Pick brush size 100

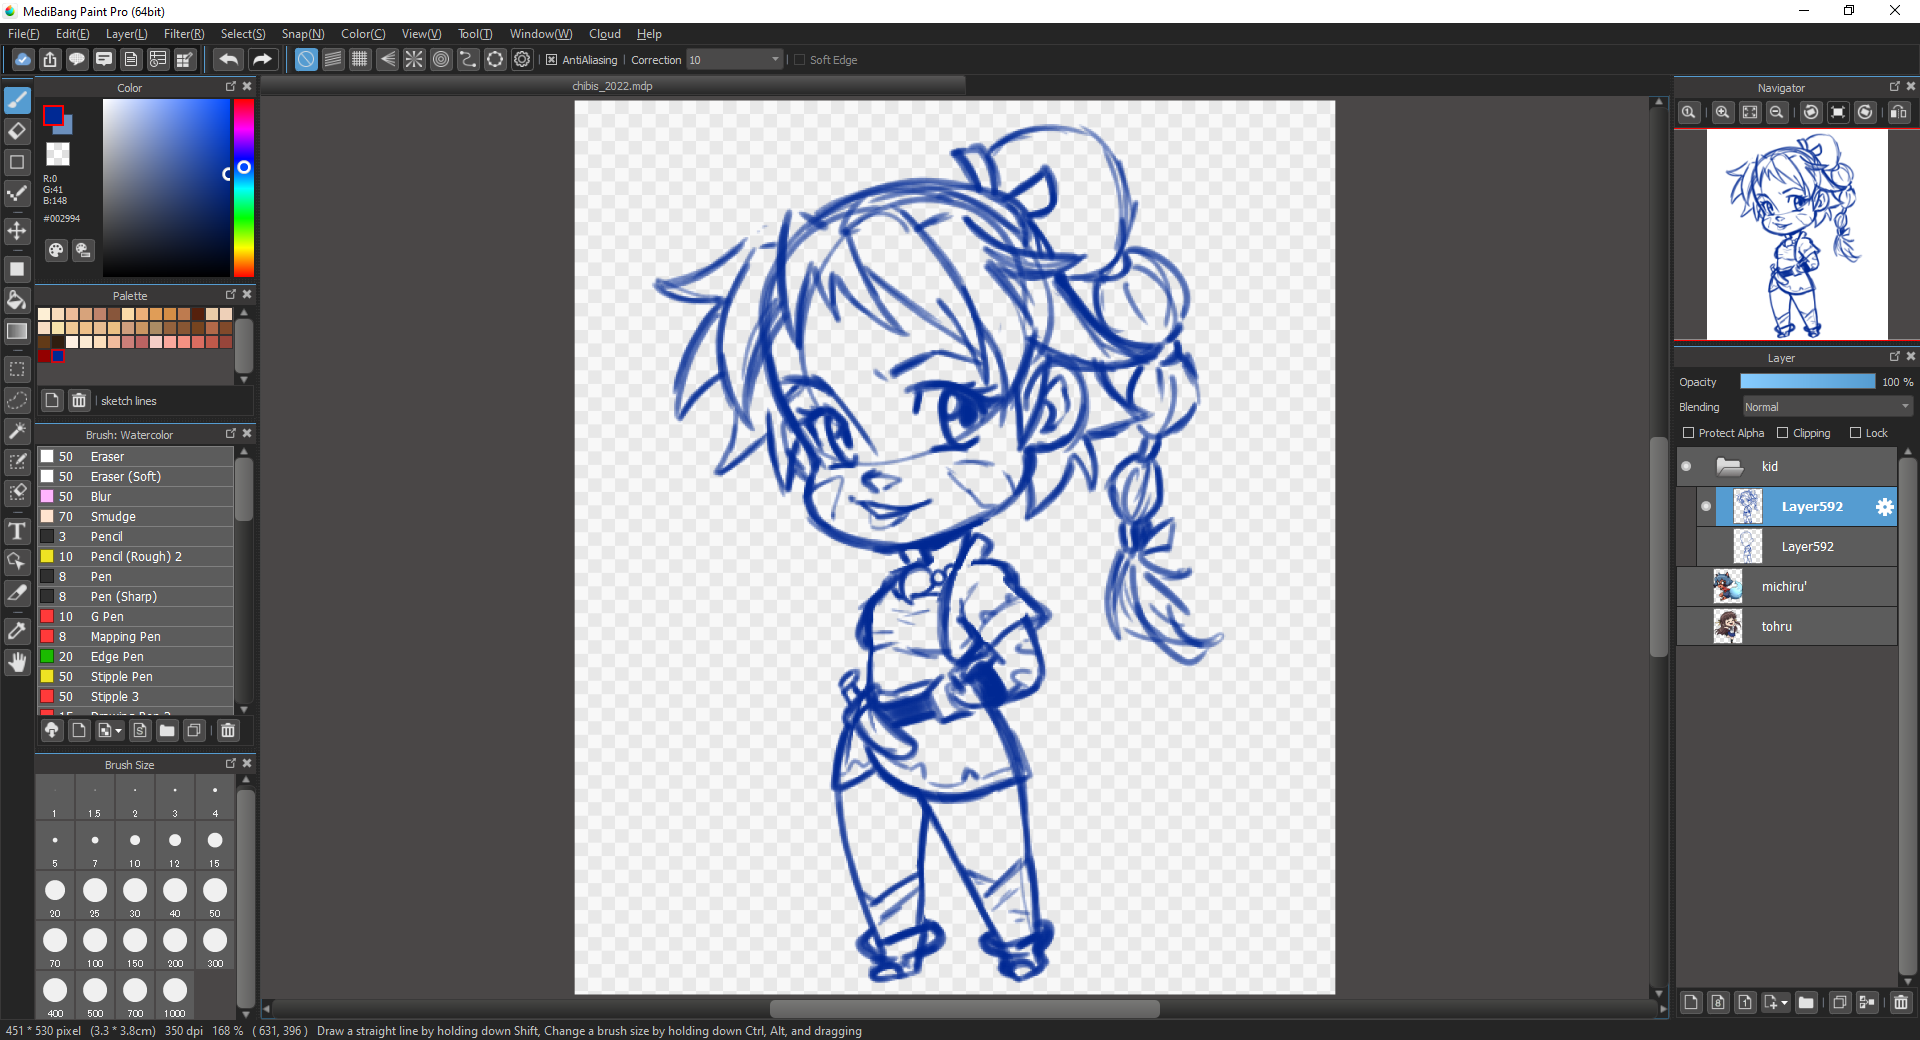tap(95, 945)
